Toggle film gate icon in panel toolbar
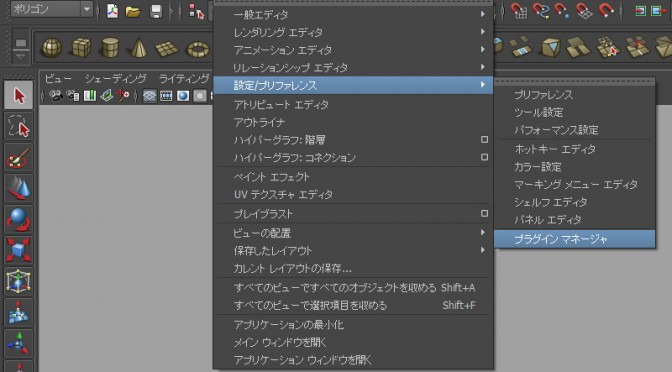This screenshot has height=372, width=672. coord(166,96)
